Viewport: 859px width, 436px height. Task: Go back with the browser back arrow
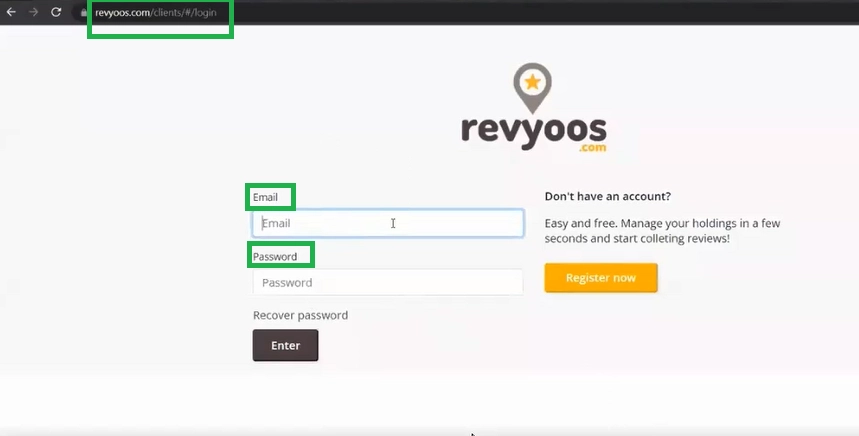click(11, 12)
